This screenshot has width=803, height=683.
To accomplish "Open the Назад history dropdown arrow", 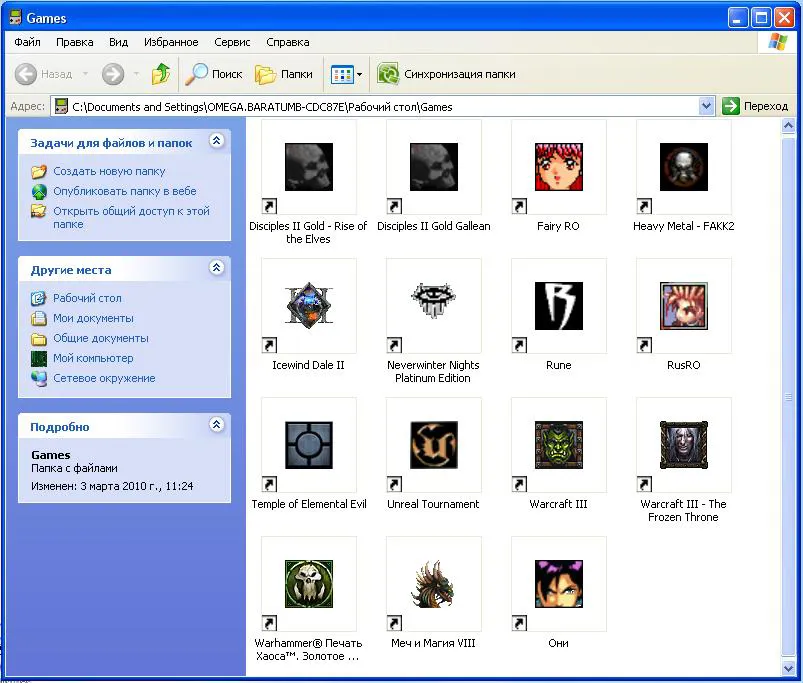I will click(x=86, y=74).
